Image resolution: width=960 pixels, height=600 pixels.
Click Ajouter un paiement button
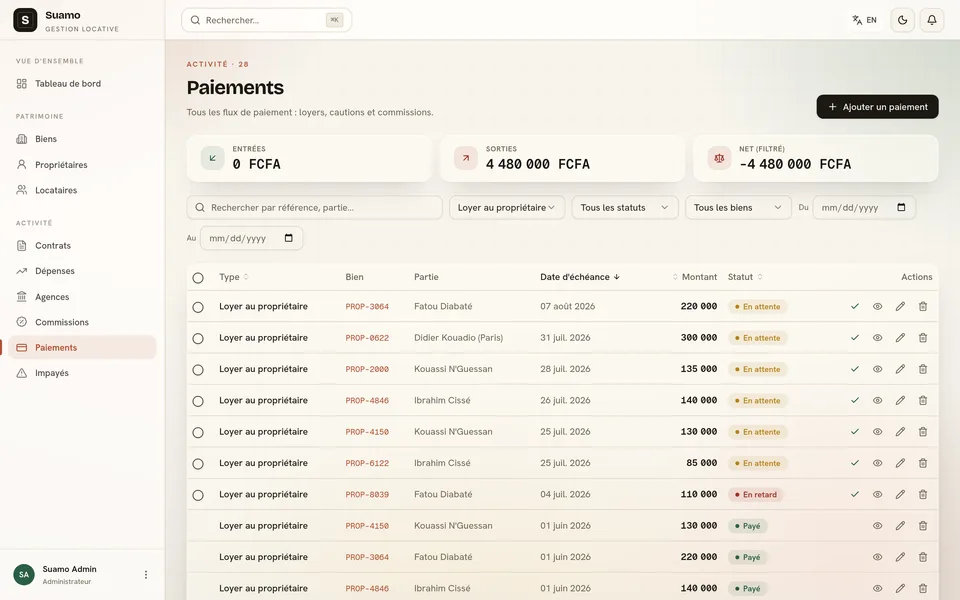point(877,107)
